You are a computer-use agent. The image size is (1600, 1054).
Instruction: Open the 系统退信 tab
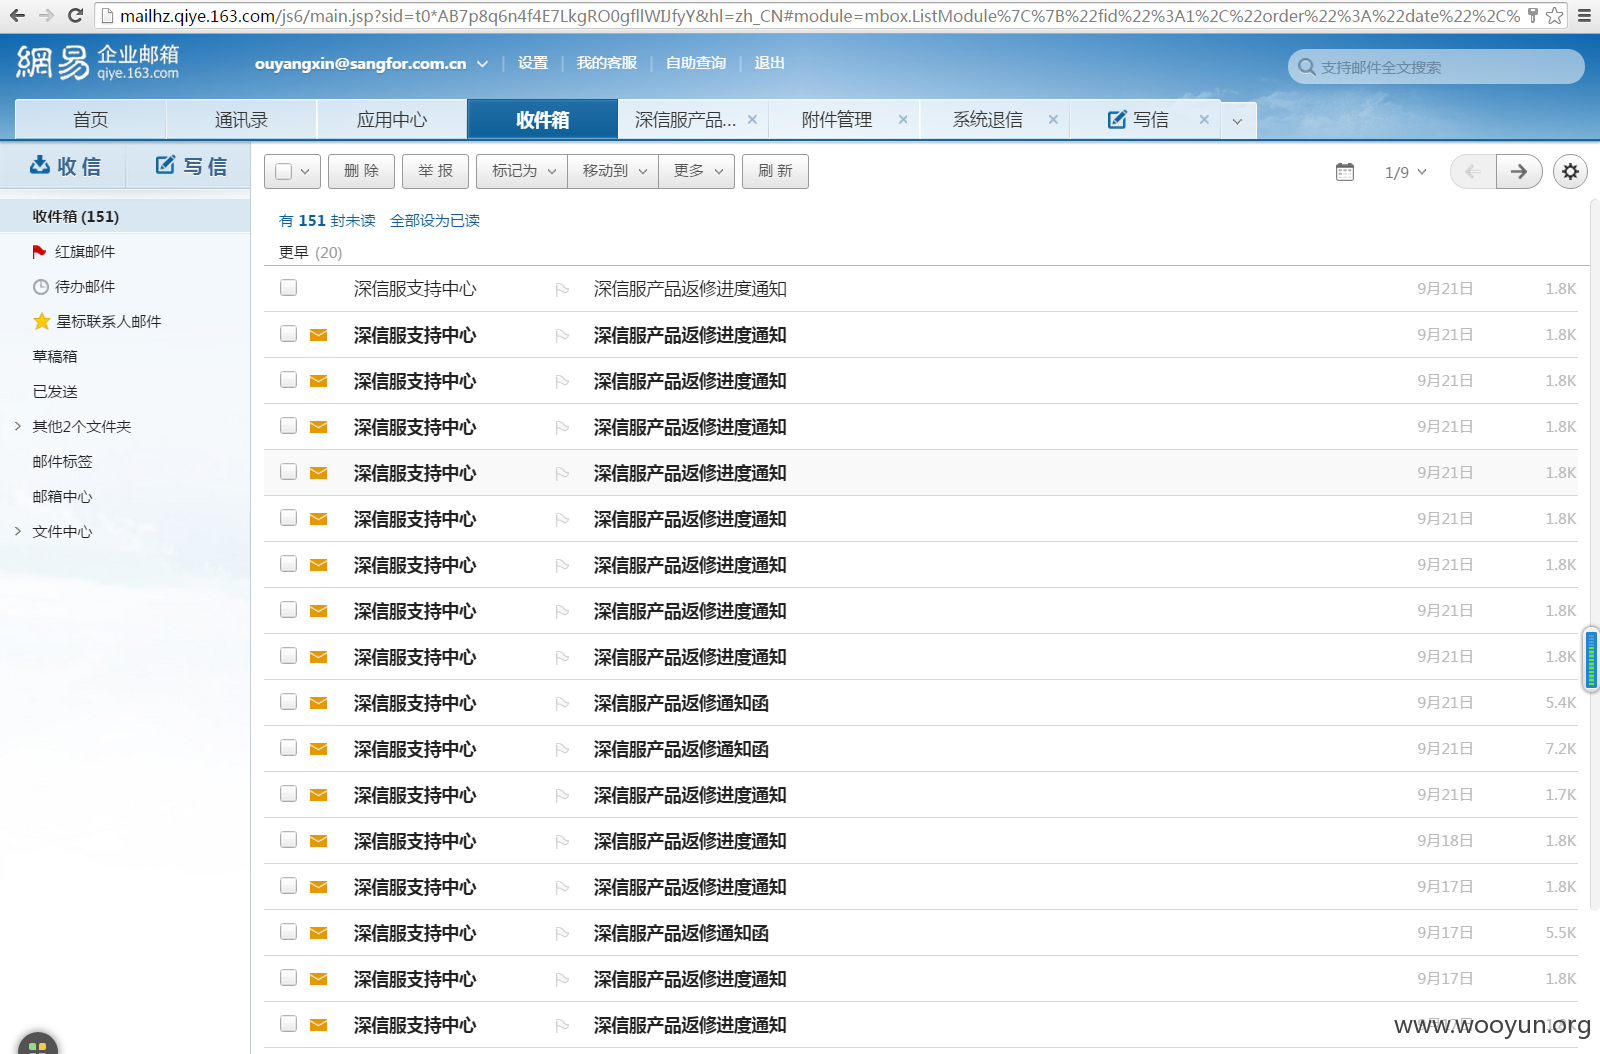[x=988, y=120]
